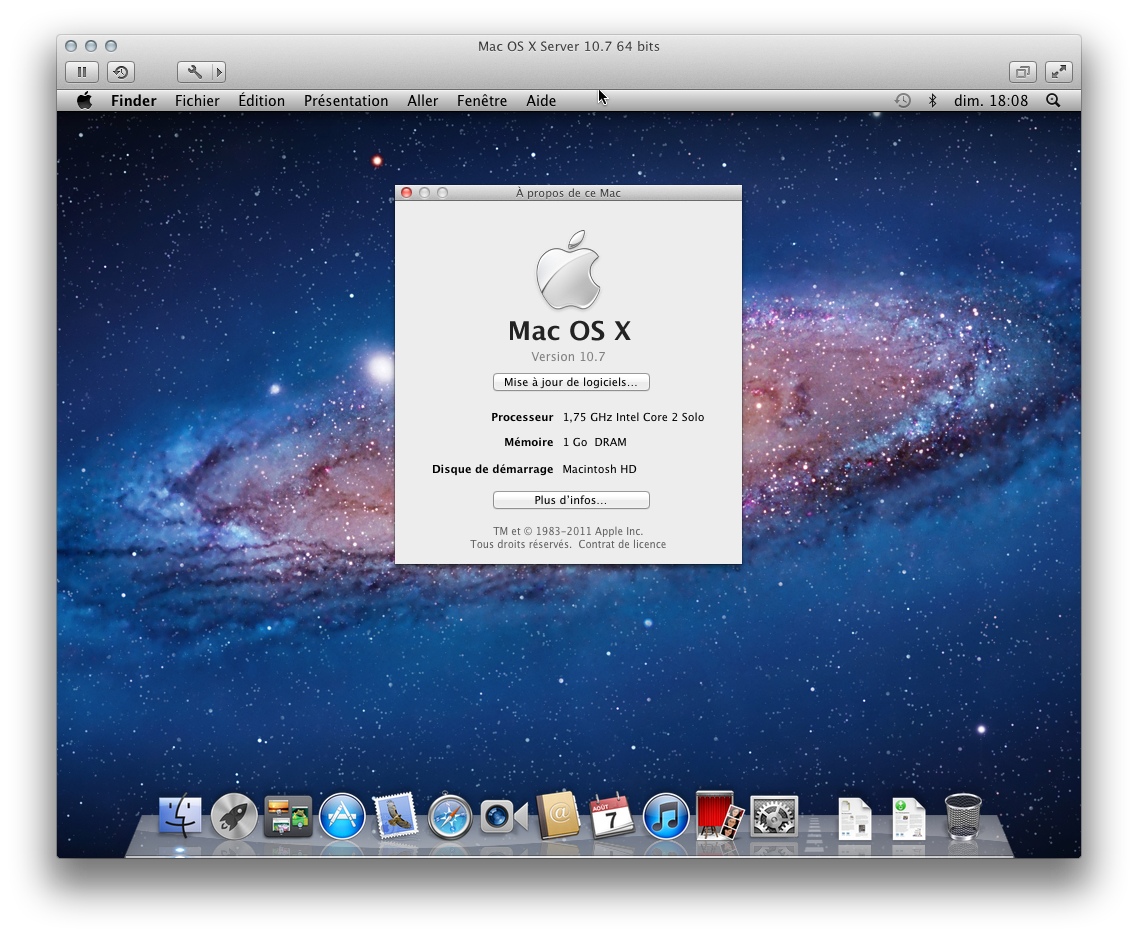Screen dimensions: 1138x937
Task: Click the Version 10.7 text
Action: 568,356
